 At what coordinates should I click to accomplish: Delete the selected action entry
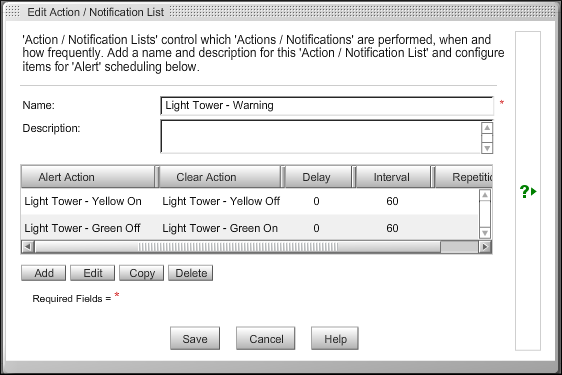coord(191,273)
